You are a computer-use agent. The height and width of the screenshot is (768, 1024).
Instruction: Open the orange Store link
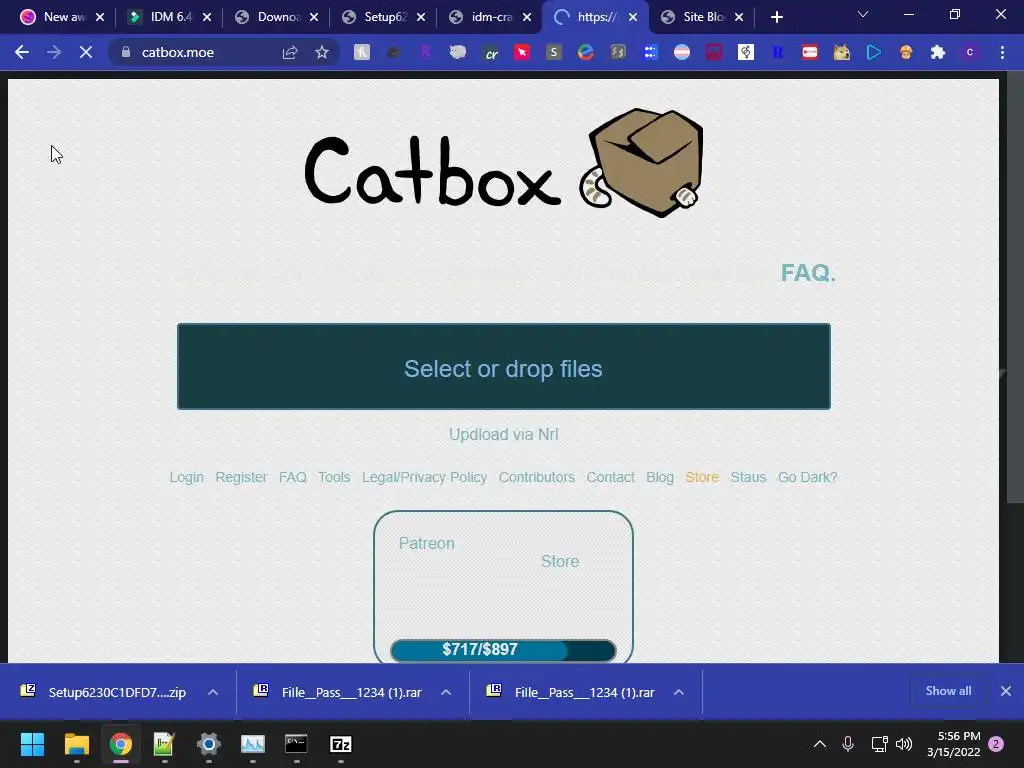pos(702,477)
